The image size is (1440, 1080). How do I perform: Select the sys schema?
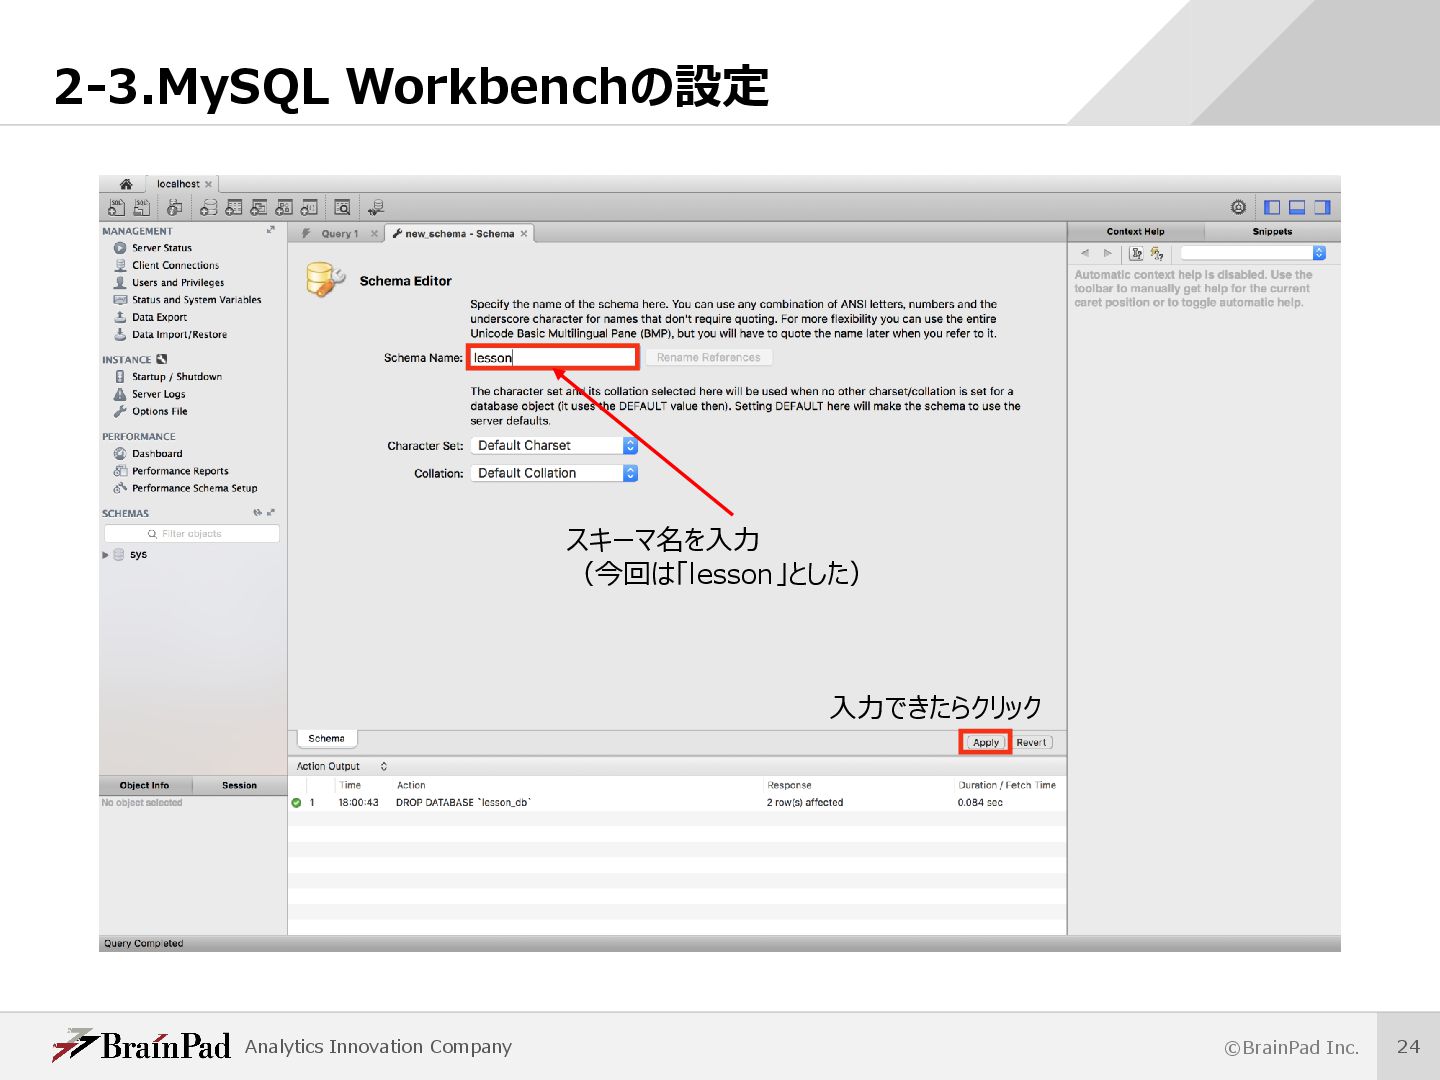pos(130,555)
